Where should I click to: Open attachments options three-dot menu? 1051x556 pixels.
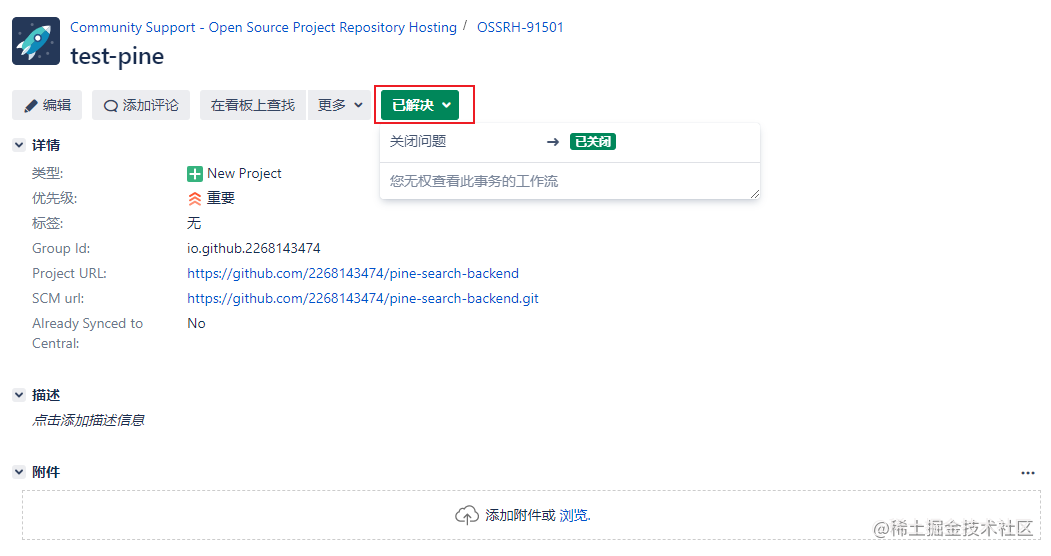tap(1028, 473)
